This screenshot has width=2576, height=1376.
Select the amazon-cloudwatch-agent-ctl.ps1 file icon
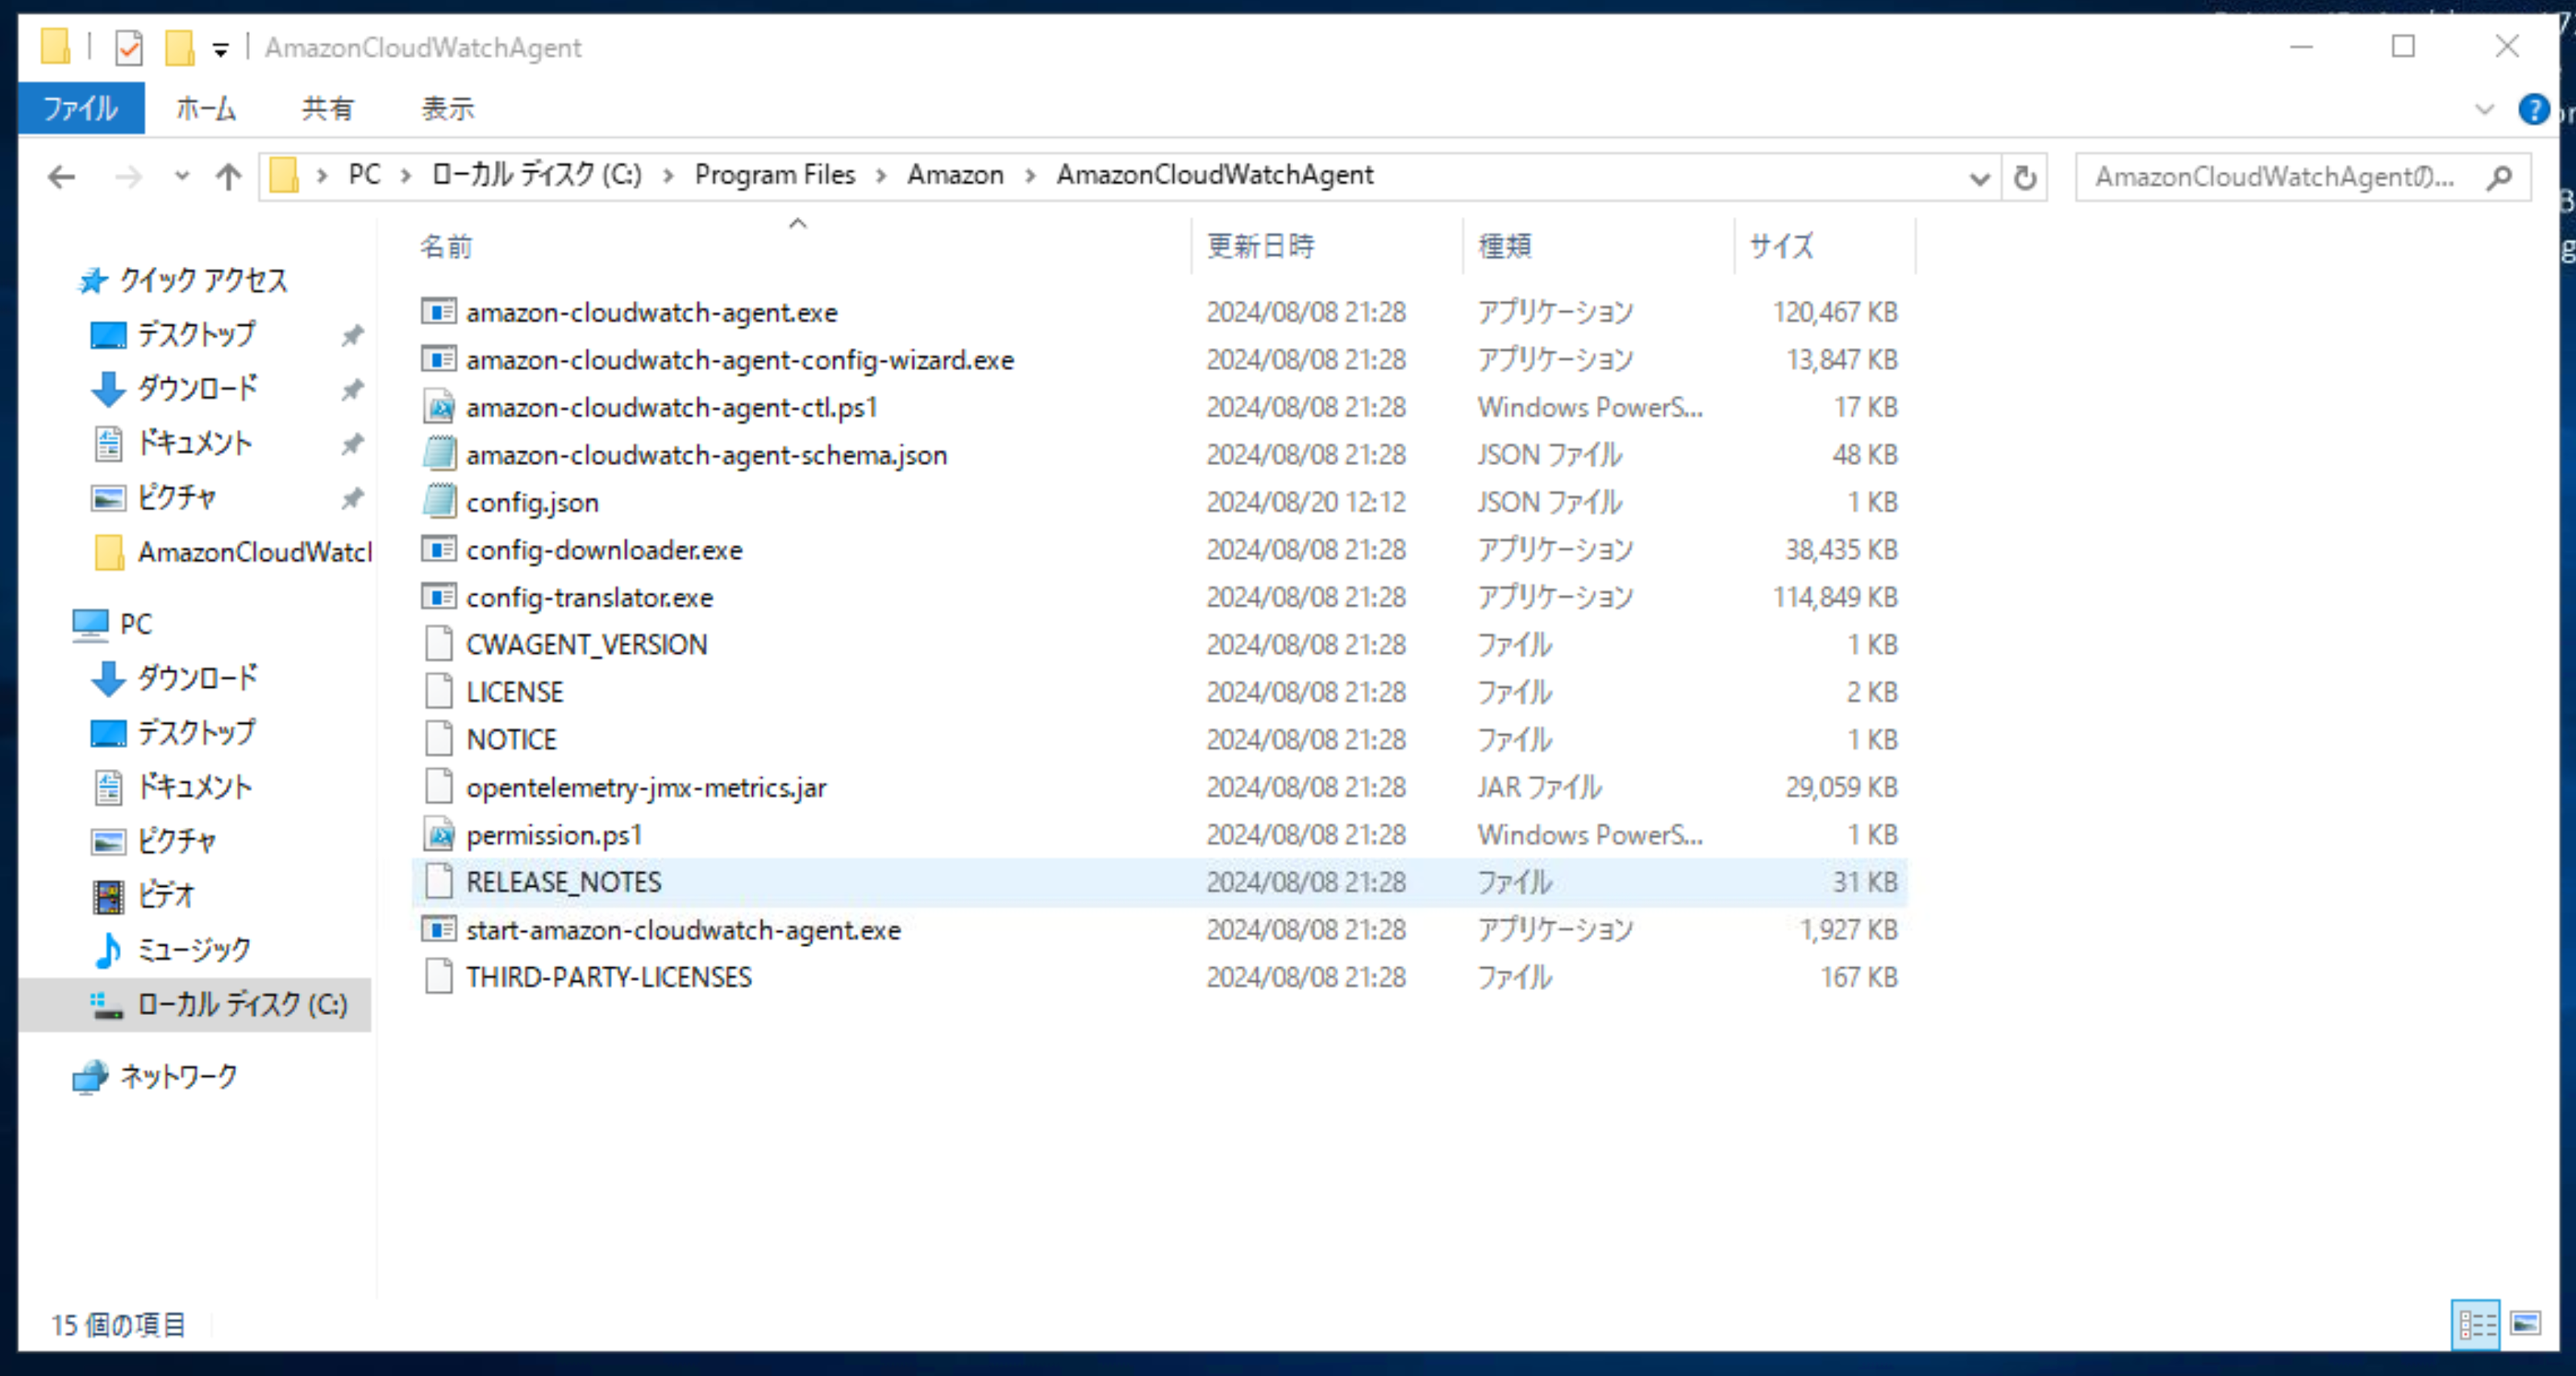[439, 407]
